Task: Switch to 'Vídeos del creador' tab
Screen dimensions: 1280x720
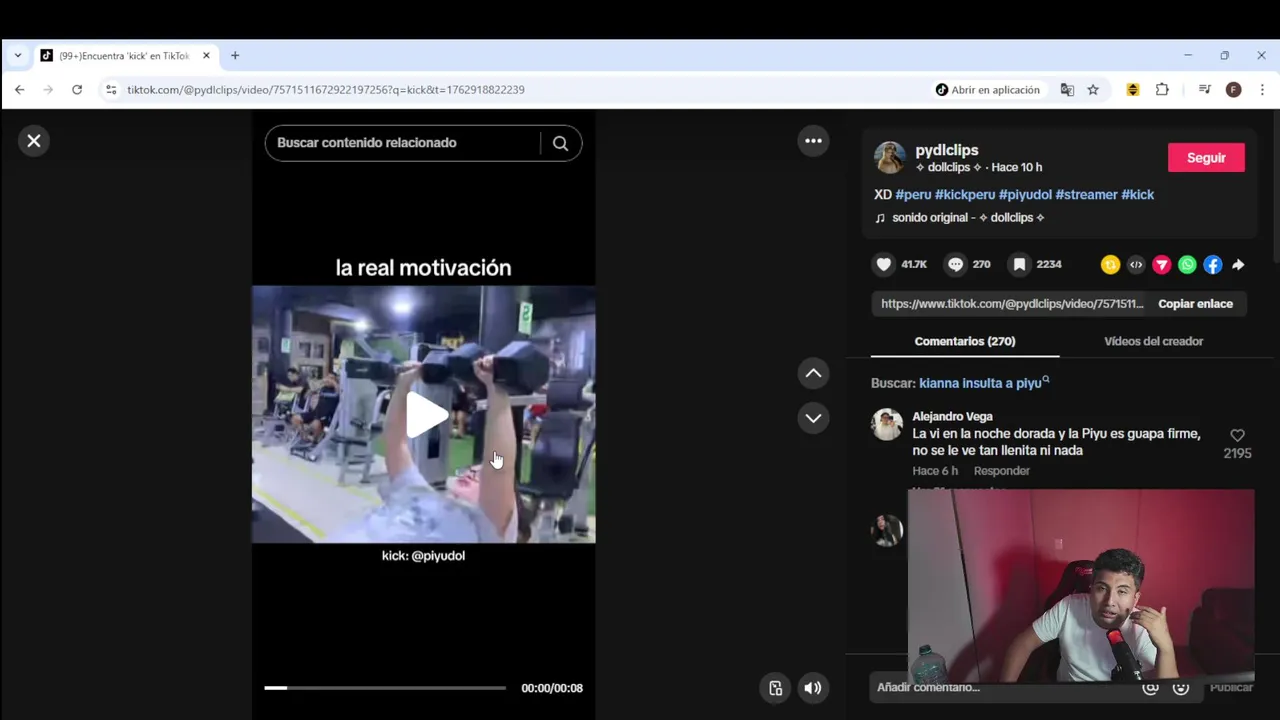Action: [1153, 341]
